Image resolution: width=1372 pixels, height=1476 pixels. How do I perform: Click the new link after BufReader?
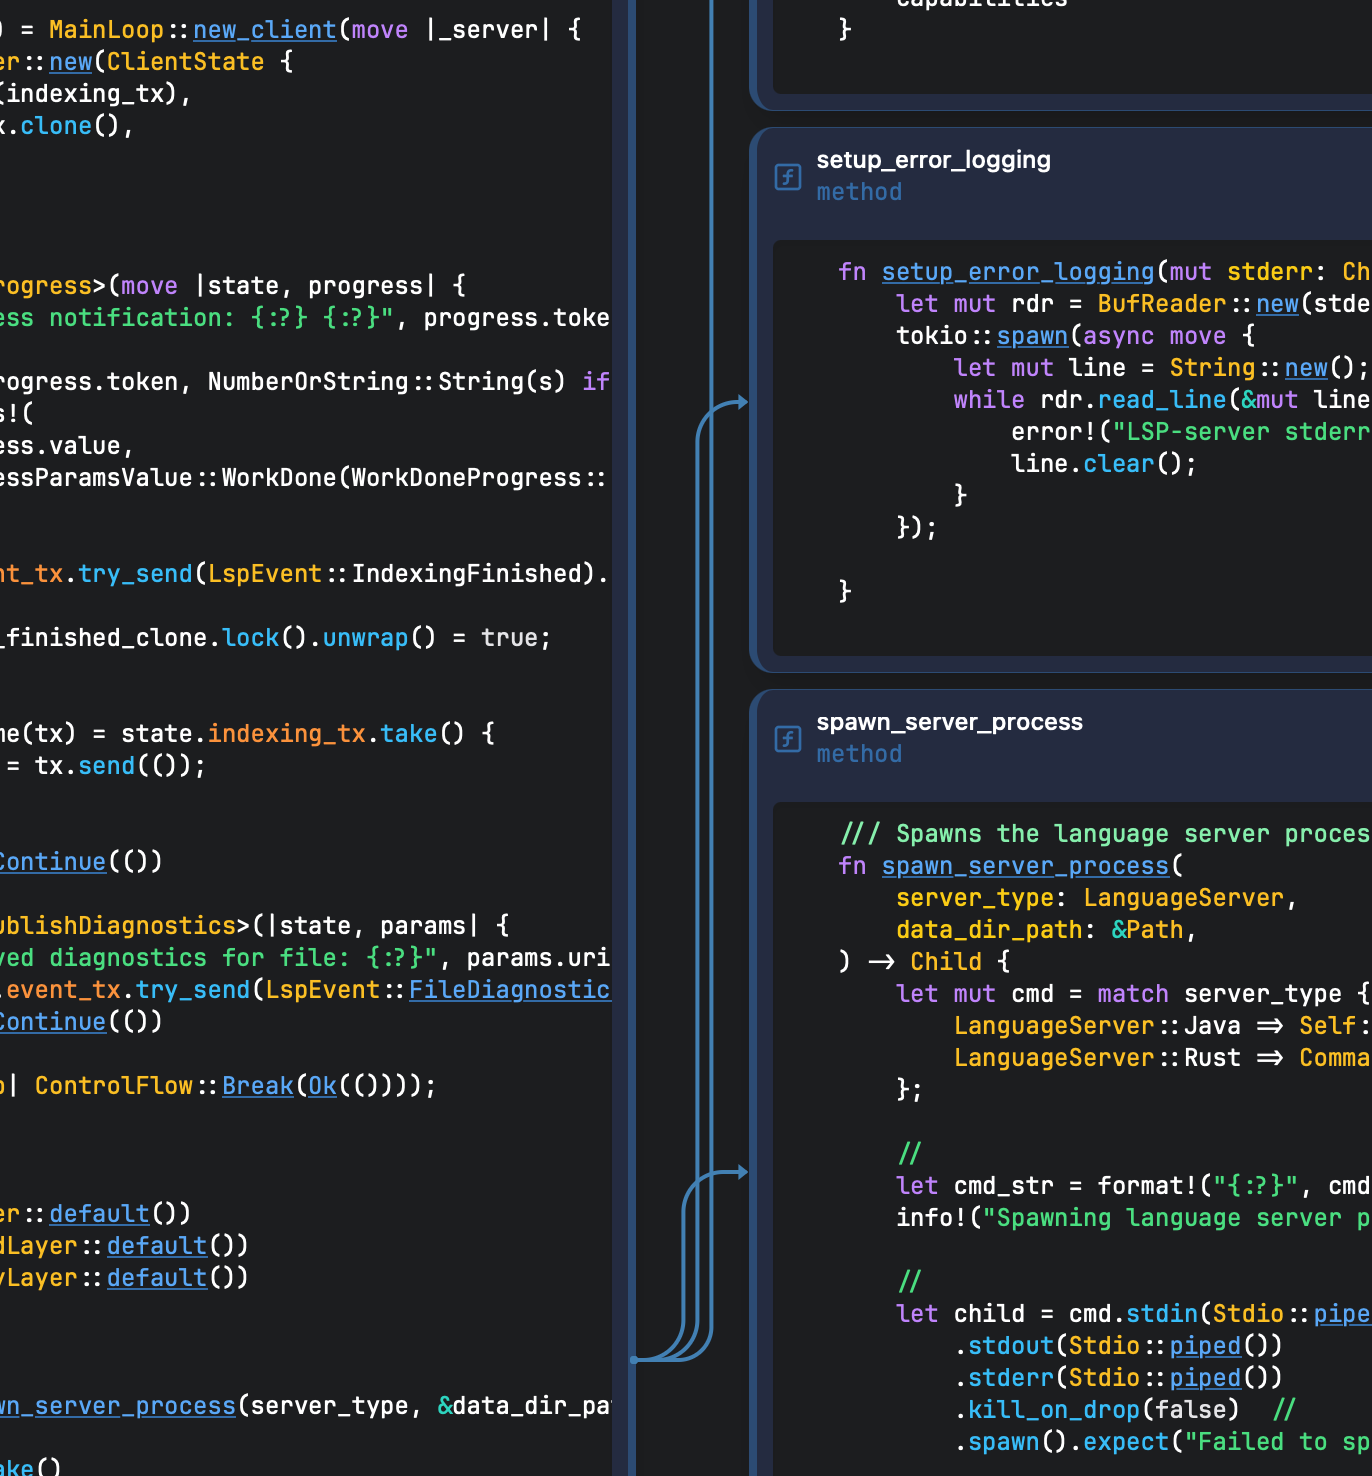pyautogui.click(x=1277, y=304)
